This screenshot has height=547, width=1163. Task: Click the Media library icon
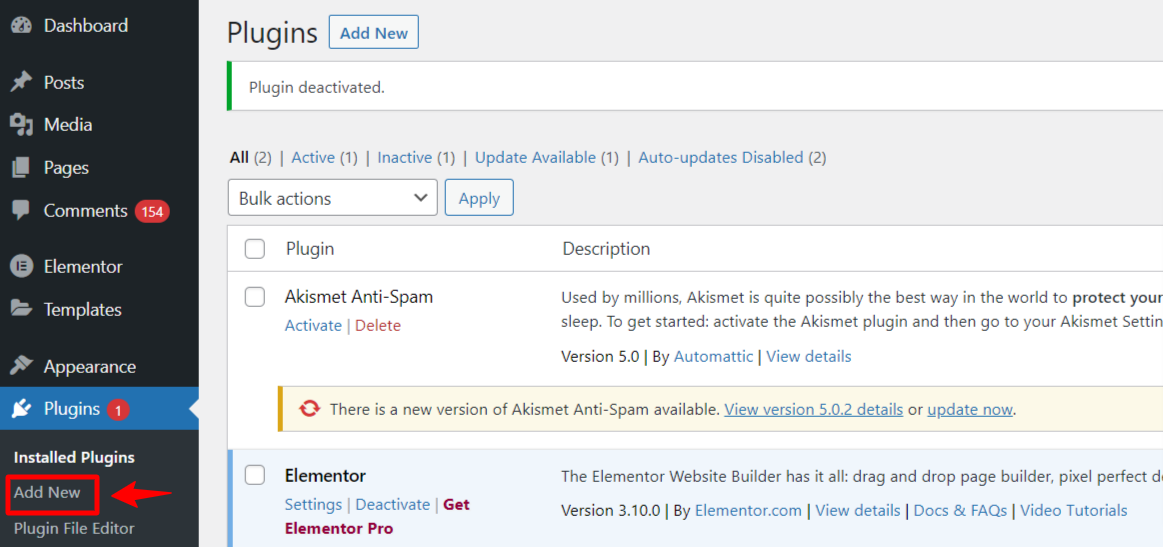click(x=21, y=125)
